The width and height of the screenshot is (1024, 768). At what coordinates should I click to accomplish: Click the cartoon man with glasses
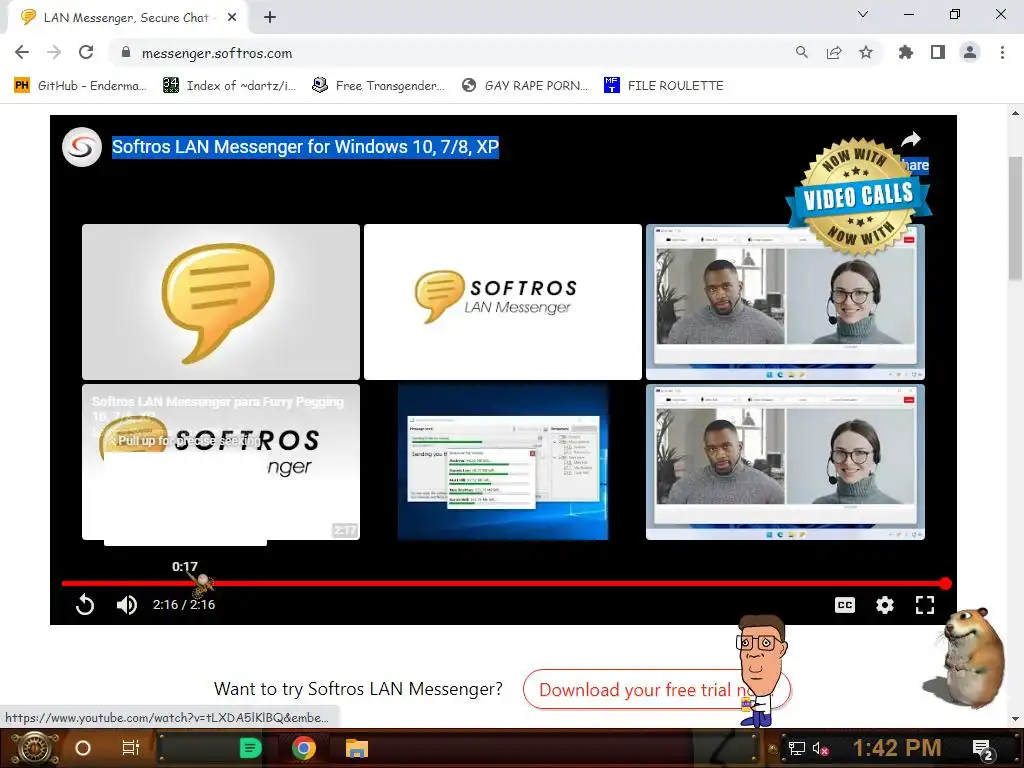click(761, 671)
